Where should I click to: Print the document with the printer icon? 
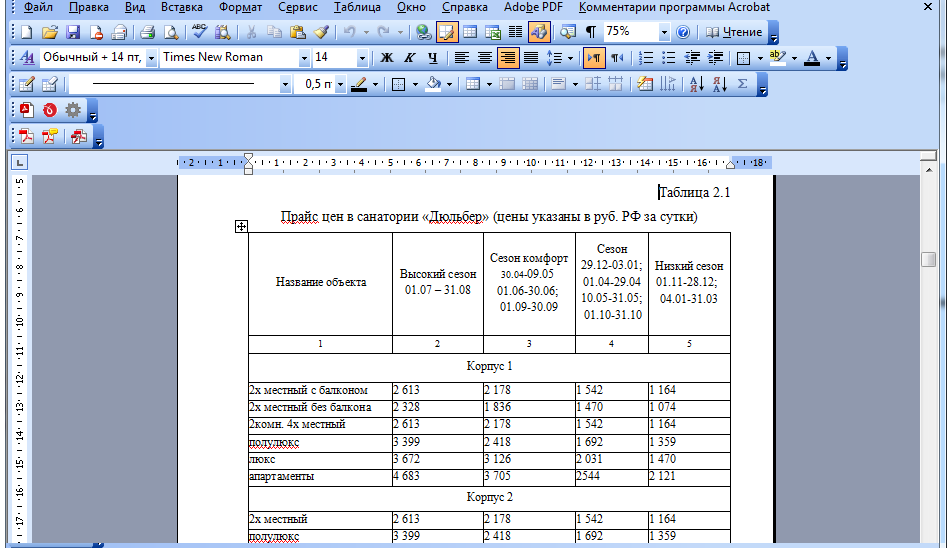point(148,32)
